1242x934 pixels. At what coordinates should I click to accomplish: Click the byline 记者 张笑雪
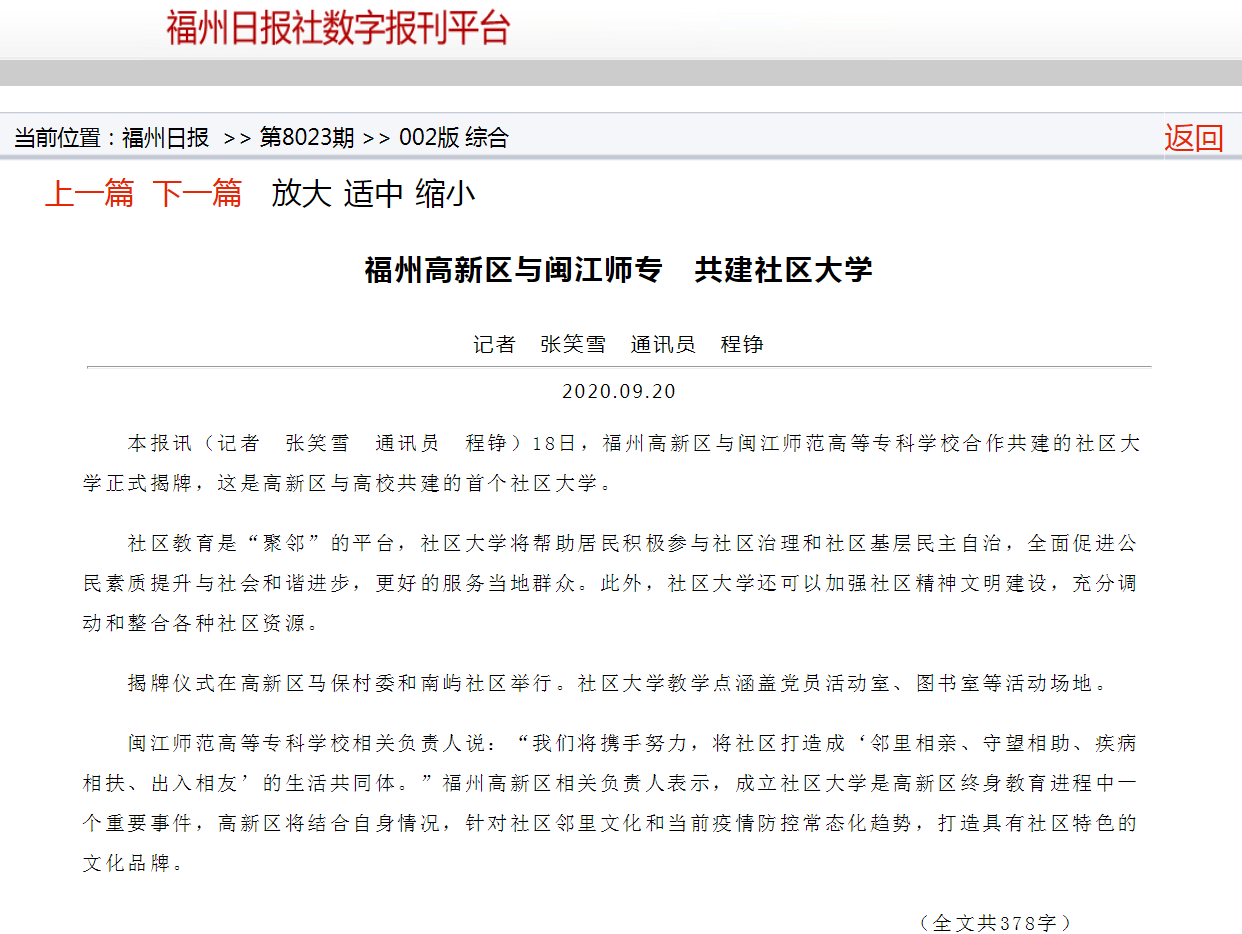(x=539, y=345)
